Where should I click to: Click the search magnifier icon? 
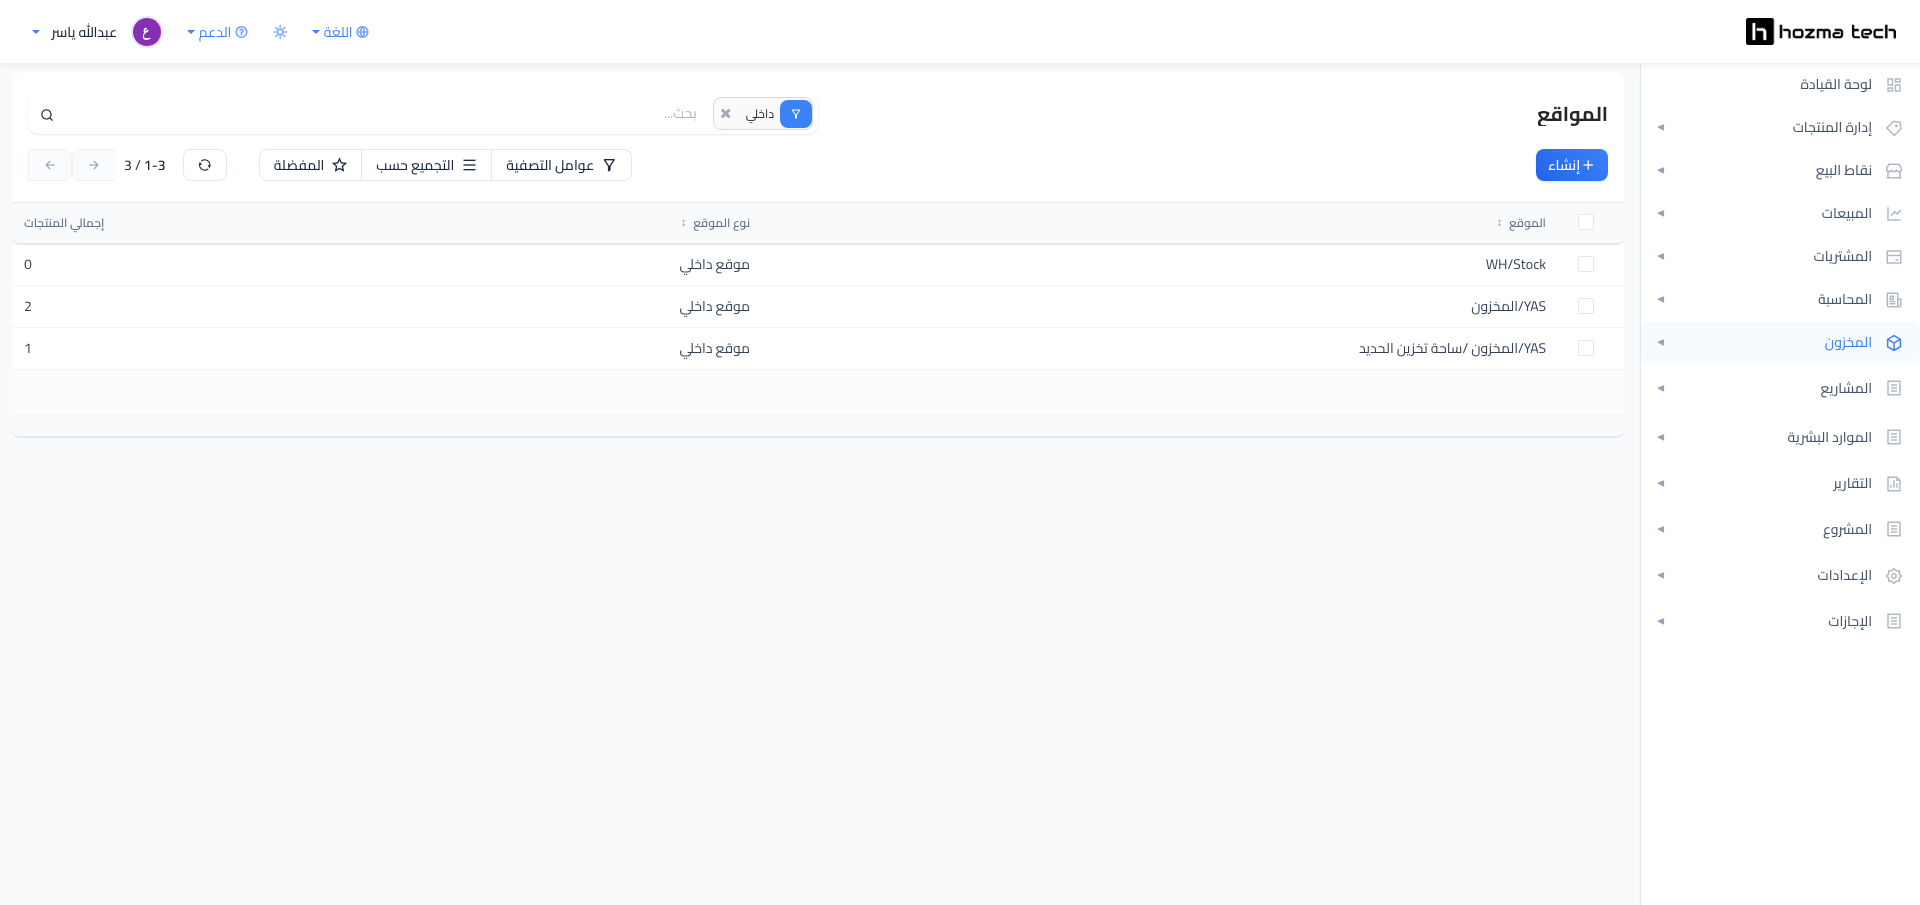tap(47, 115)
